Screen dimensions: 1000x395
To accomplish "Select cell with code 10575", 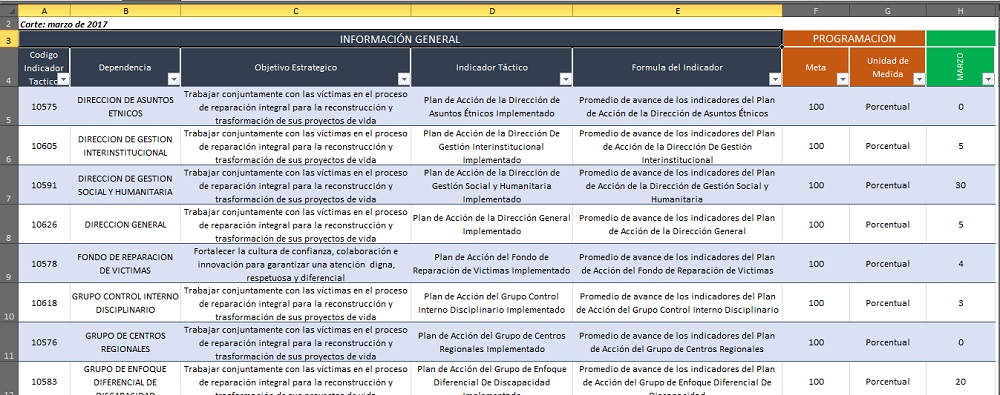I will pyautogui.click(x=44, y=107).
